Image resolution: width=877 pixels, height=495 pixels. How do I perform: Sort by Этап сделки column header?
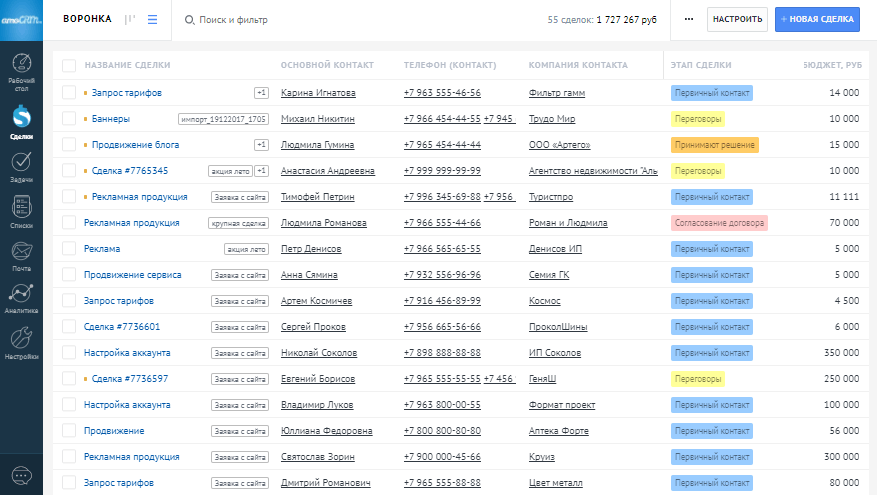pos(701,66)
